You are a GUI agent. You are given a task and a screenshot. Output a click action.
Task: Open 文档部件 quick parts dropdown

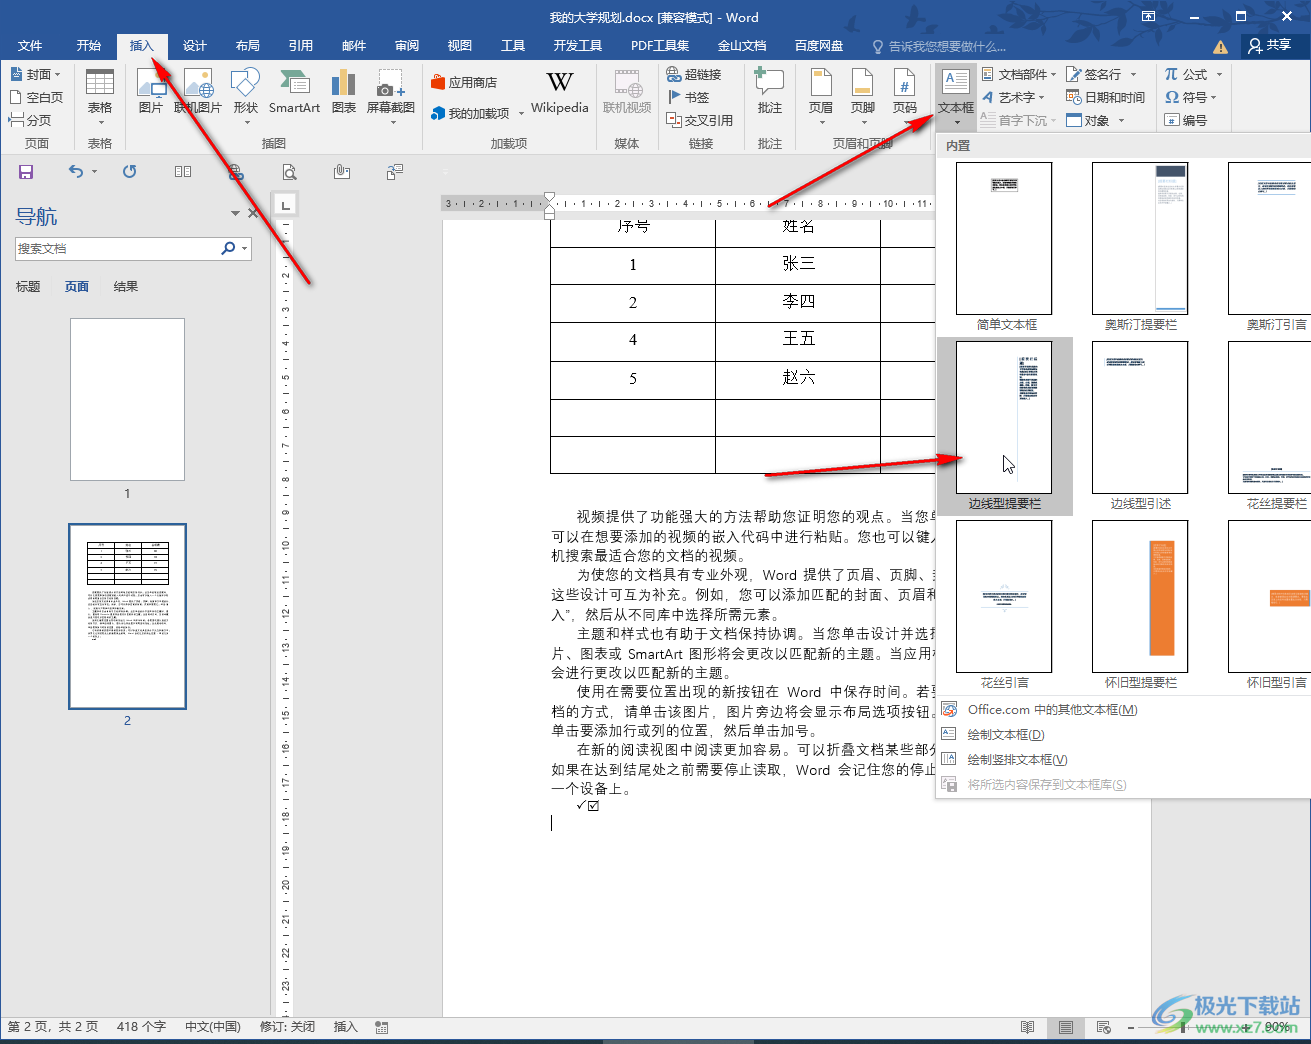1019,74
